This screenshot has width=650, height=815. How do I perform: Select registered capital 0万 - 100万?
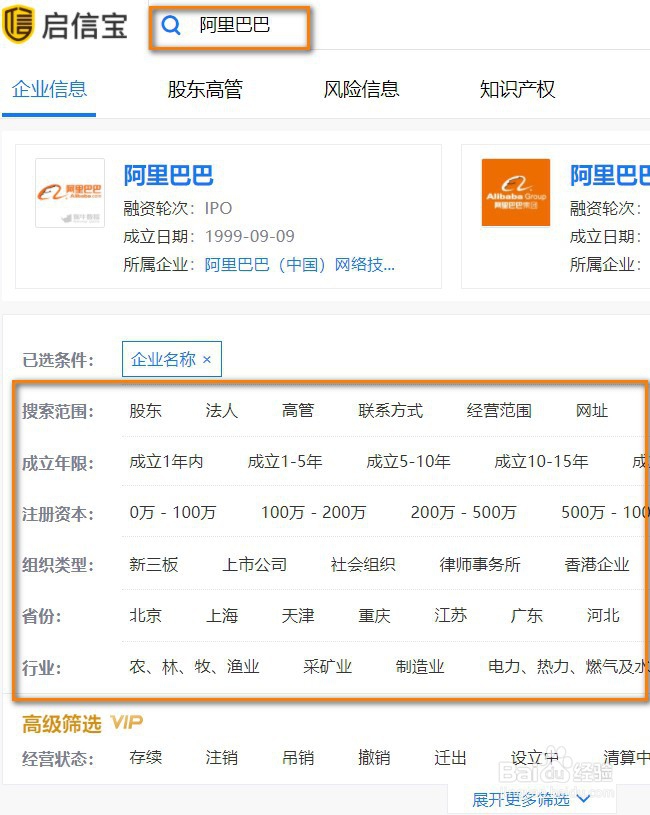(x=173, y=512)
